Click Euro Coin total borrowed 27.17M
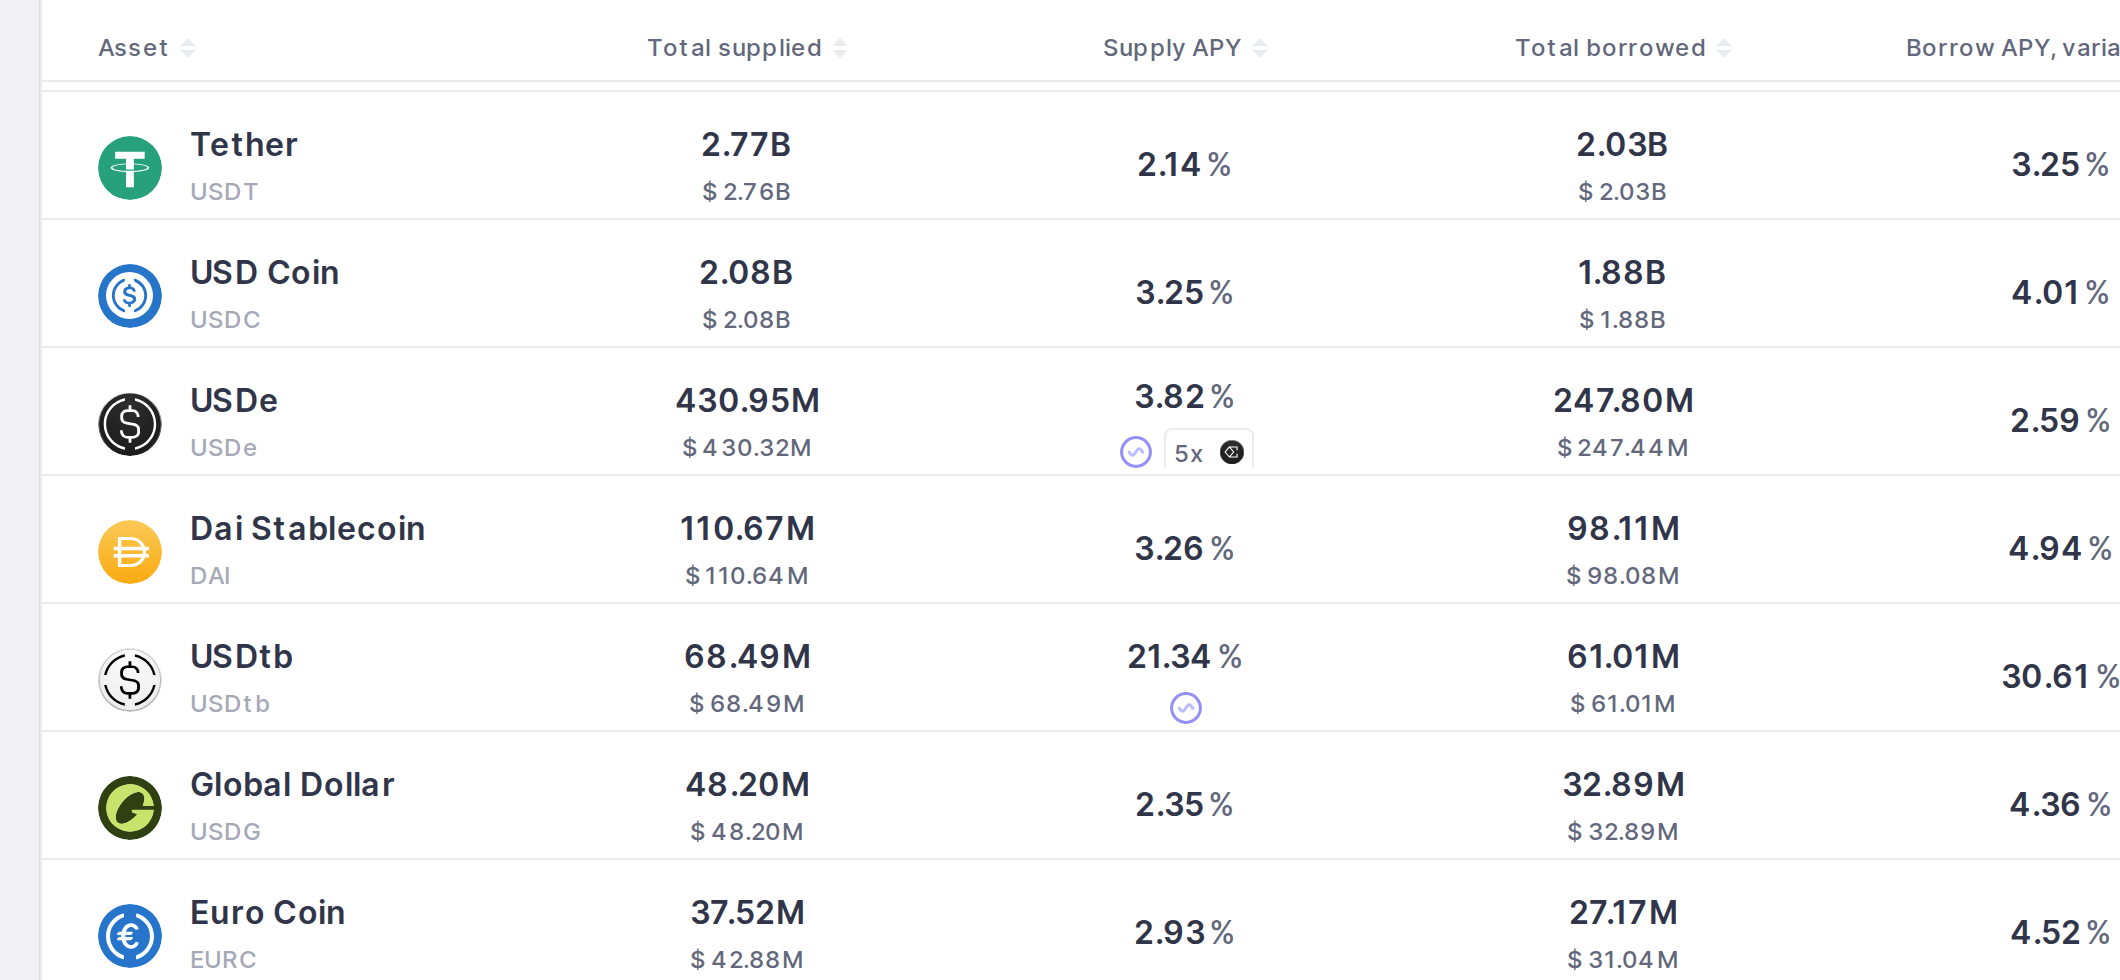 coord(1623,913)
